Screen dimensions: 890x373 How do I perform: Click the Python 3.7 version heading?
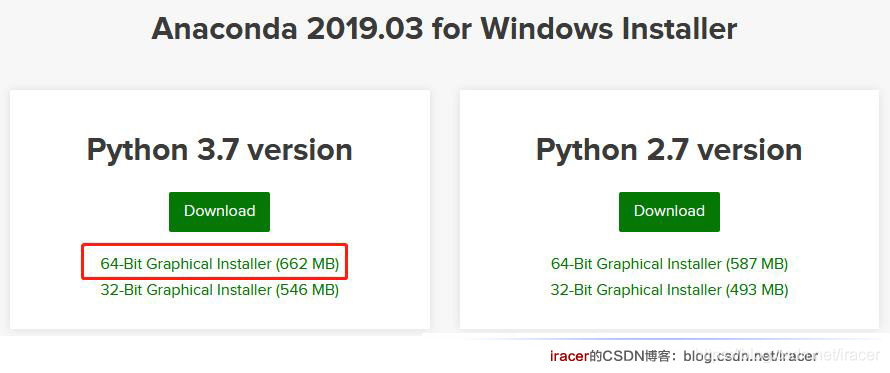220,150
